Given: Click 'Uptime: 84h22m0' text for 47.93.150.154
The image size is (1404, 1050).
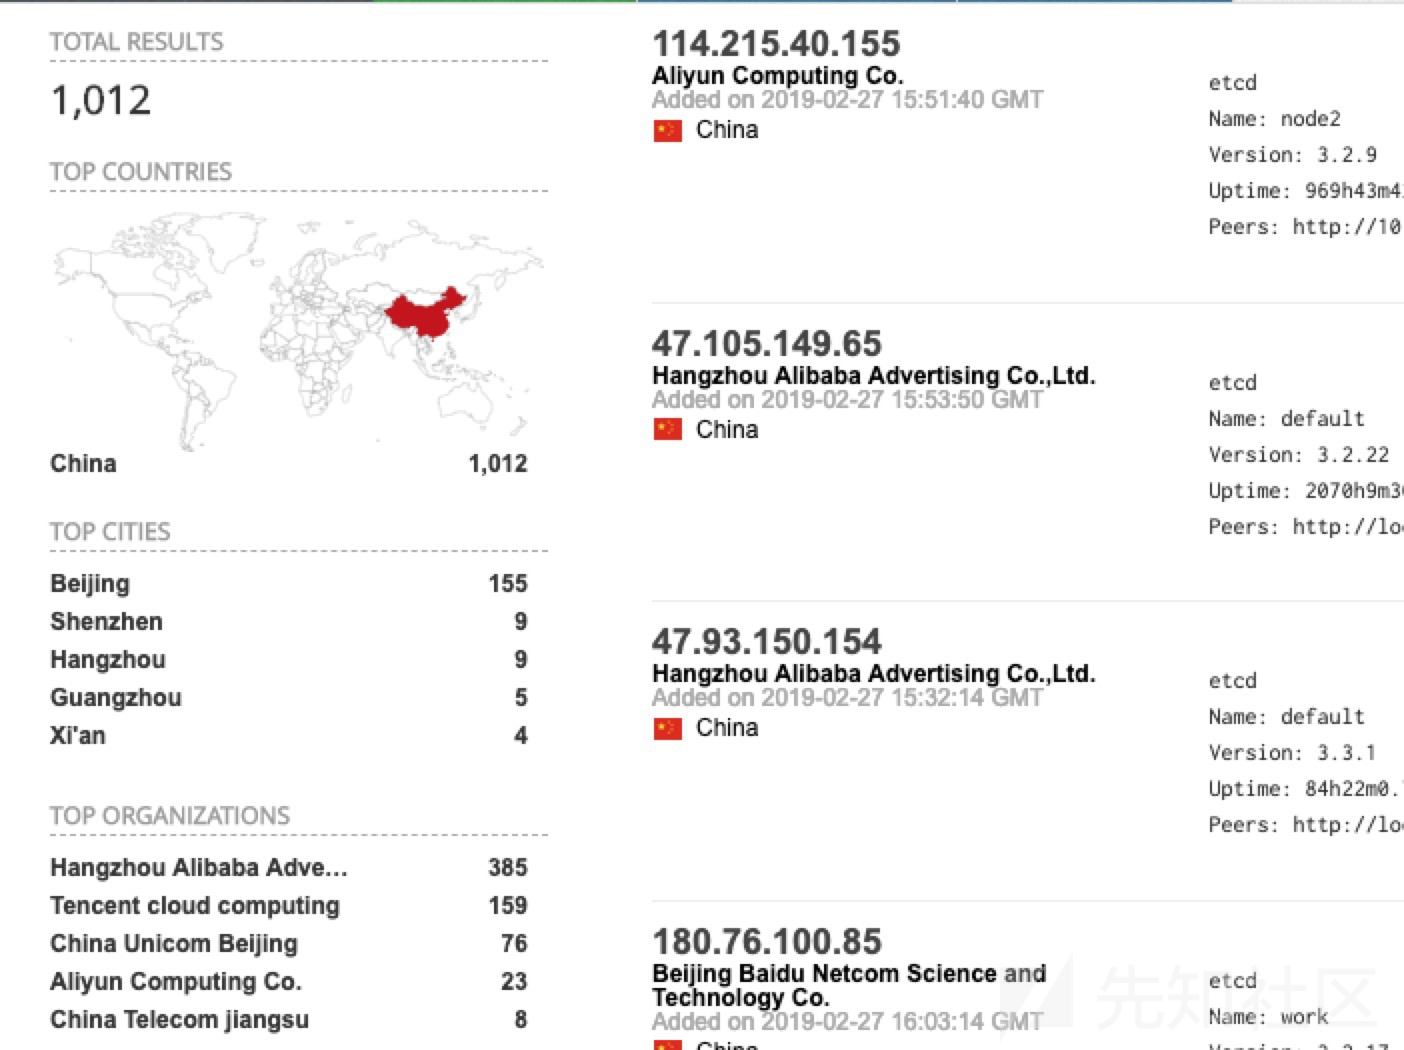Looking at the screenshot, I should pos(1305,789).
